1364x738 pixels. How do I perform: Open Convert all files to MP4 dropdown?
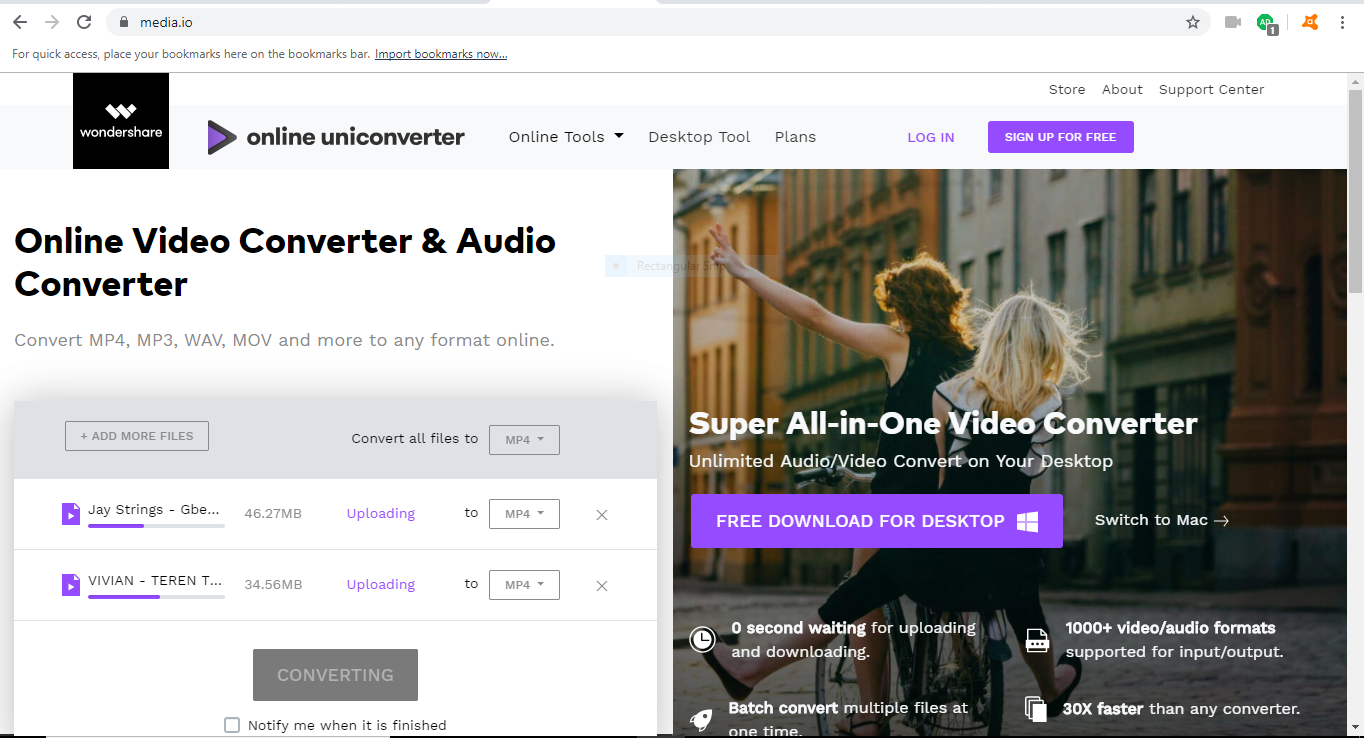524,440
